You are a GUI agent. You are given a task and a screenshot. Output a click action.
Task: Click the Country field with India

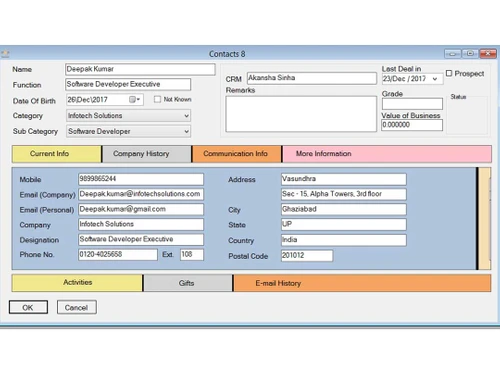[344, 240]
